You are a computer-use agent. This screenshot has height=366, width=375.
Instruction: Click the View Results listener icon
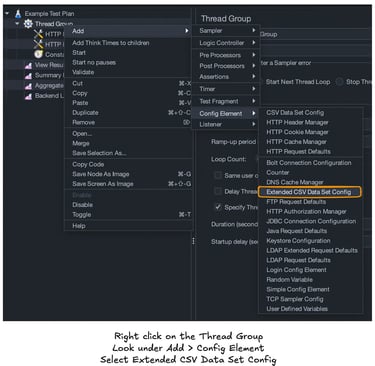click(29, 65)
